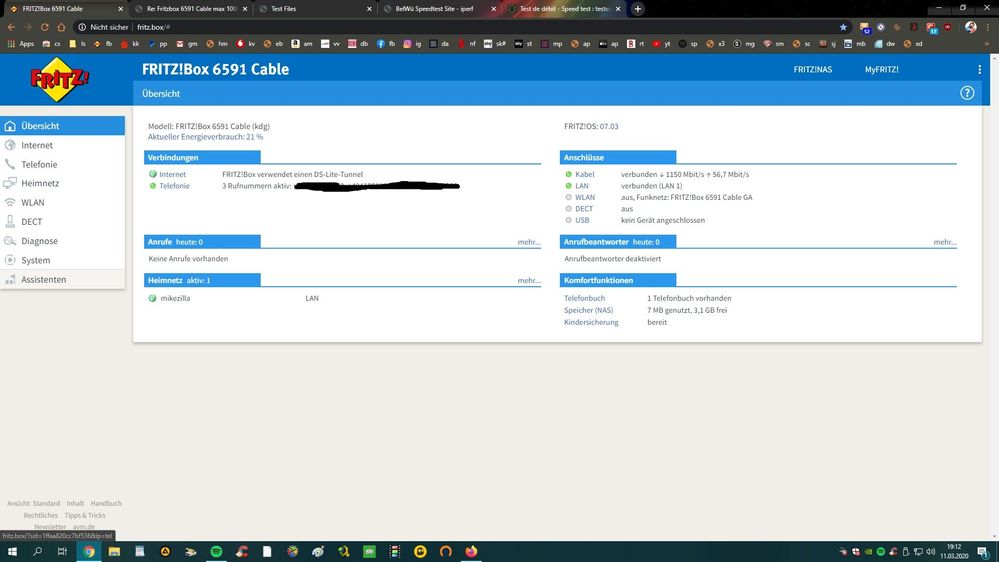Open the three-dot FRITZ!Box options menu
Image resolution: width=999 pixels, height=562 pixels.
[x=979, y=69]
